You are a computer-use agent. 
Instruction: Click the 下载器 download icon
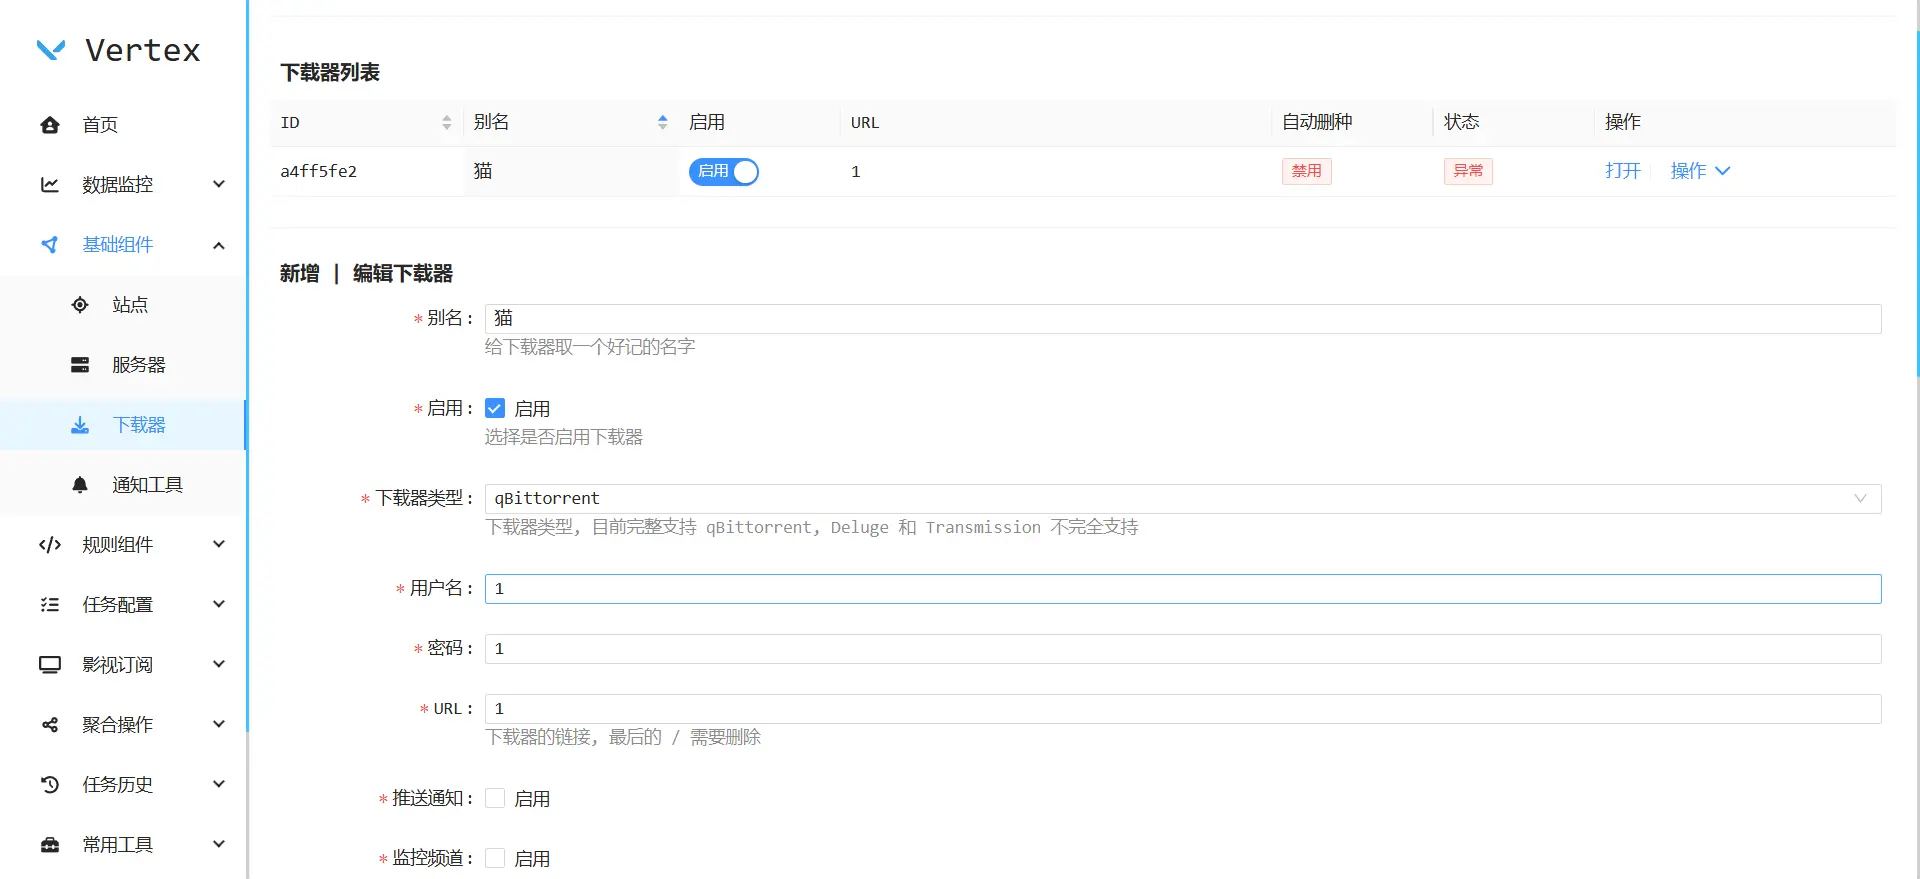pyautogui.click(x=80, y=425)
